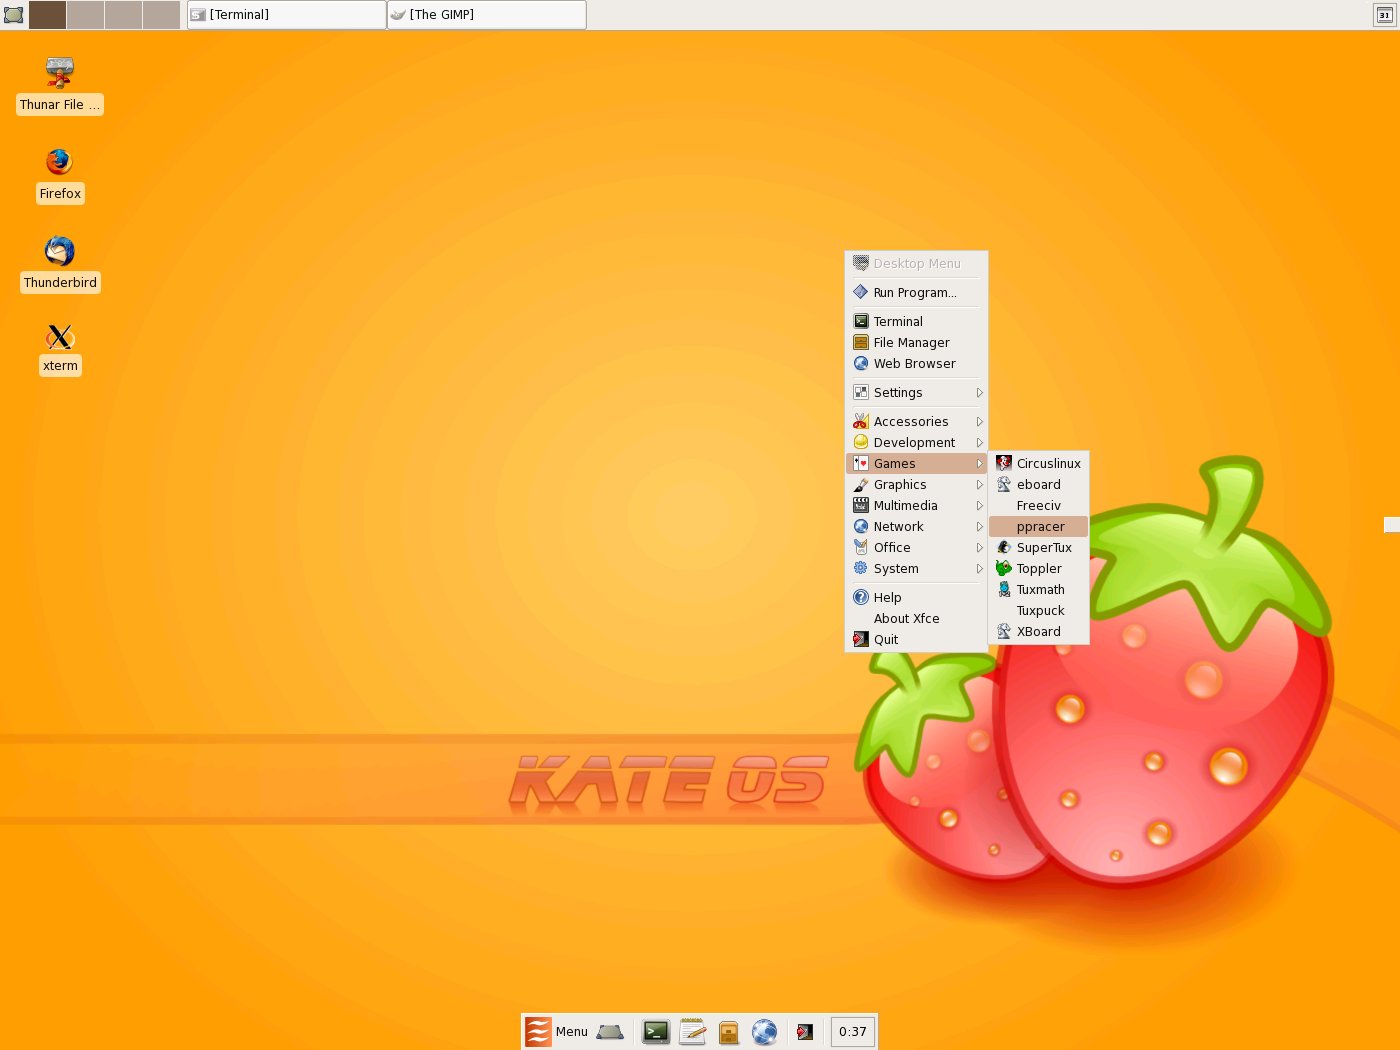Open Web Browser from desktop menu
This screenshot has width=1400, height=1050.
pos(916,363)
